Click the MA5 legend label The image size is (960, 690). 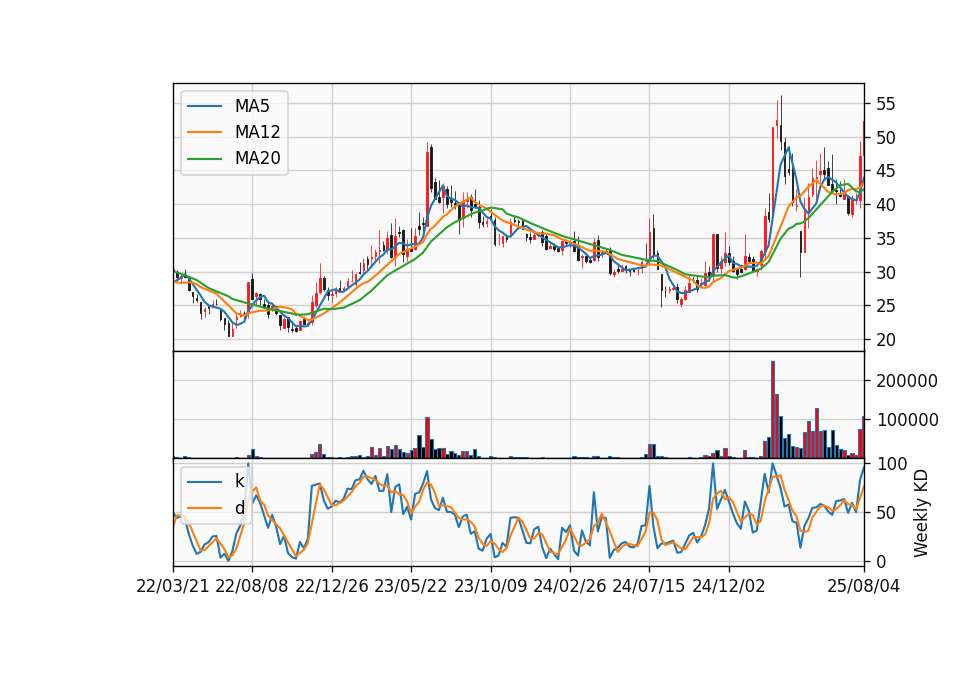click(252, 106)
